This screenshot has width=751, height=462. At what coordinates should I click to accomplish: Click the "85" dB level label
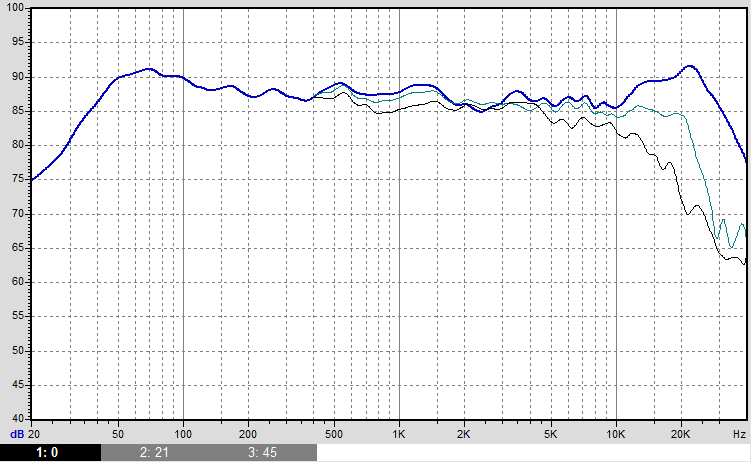[17, 111]
